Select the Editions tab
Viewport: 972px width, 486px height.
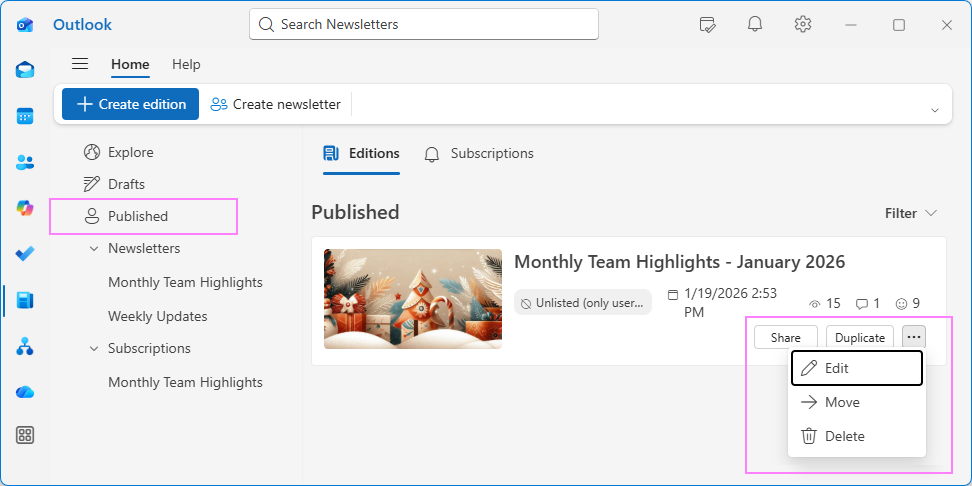click(x=361, y=154)
